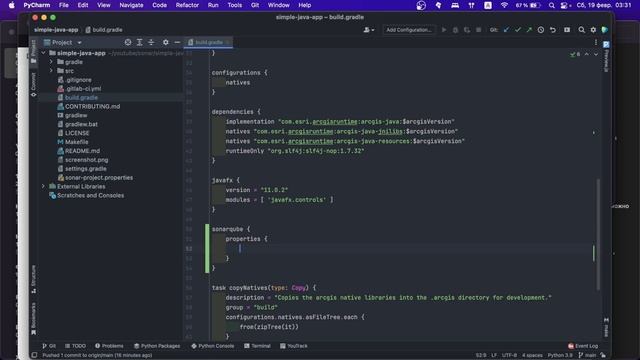Open the Terminal tool window
This screenshot has width=640, height=360.
[x=257, y=346]
